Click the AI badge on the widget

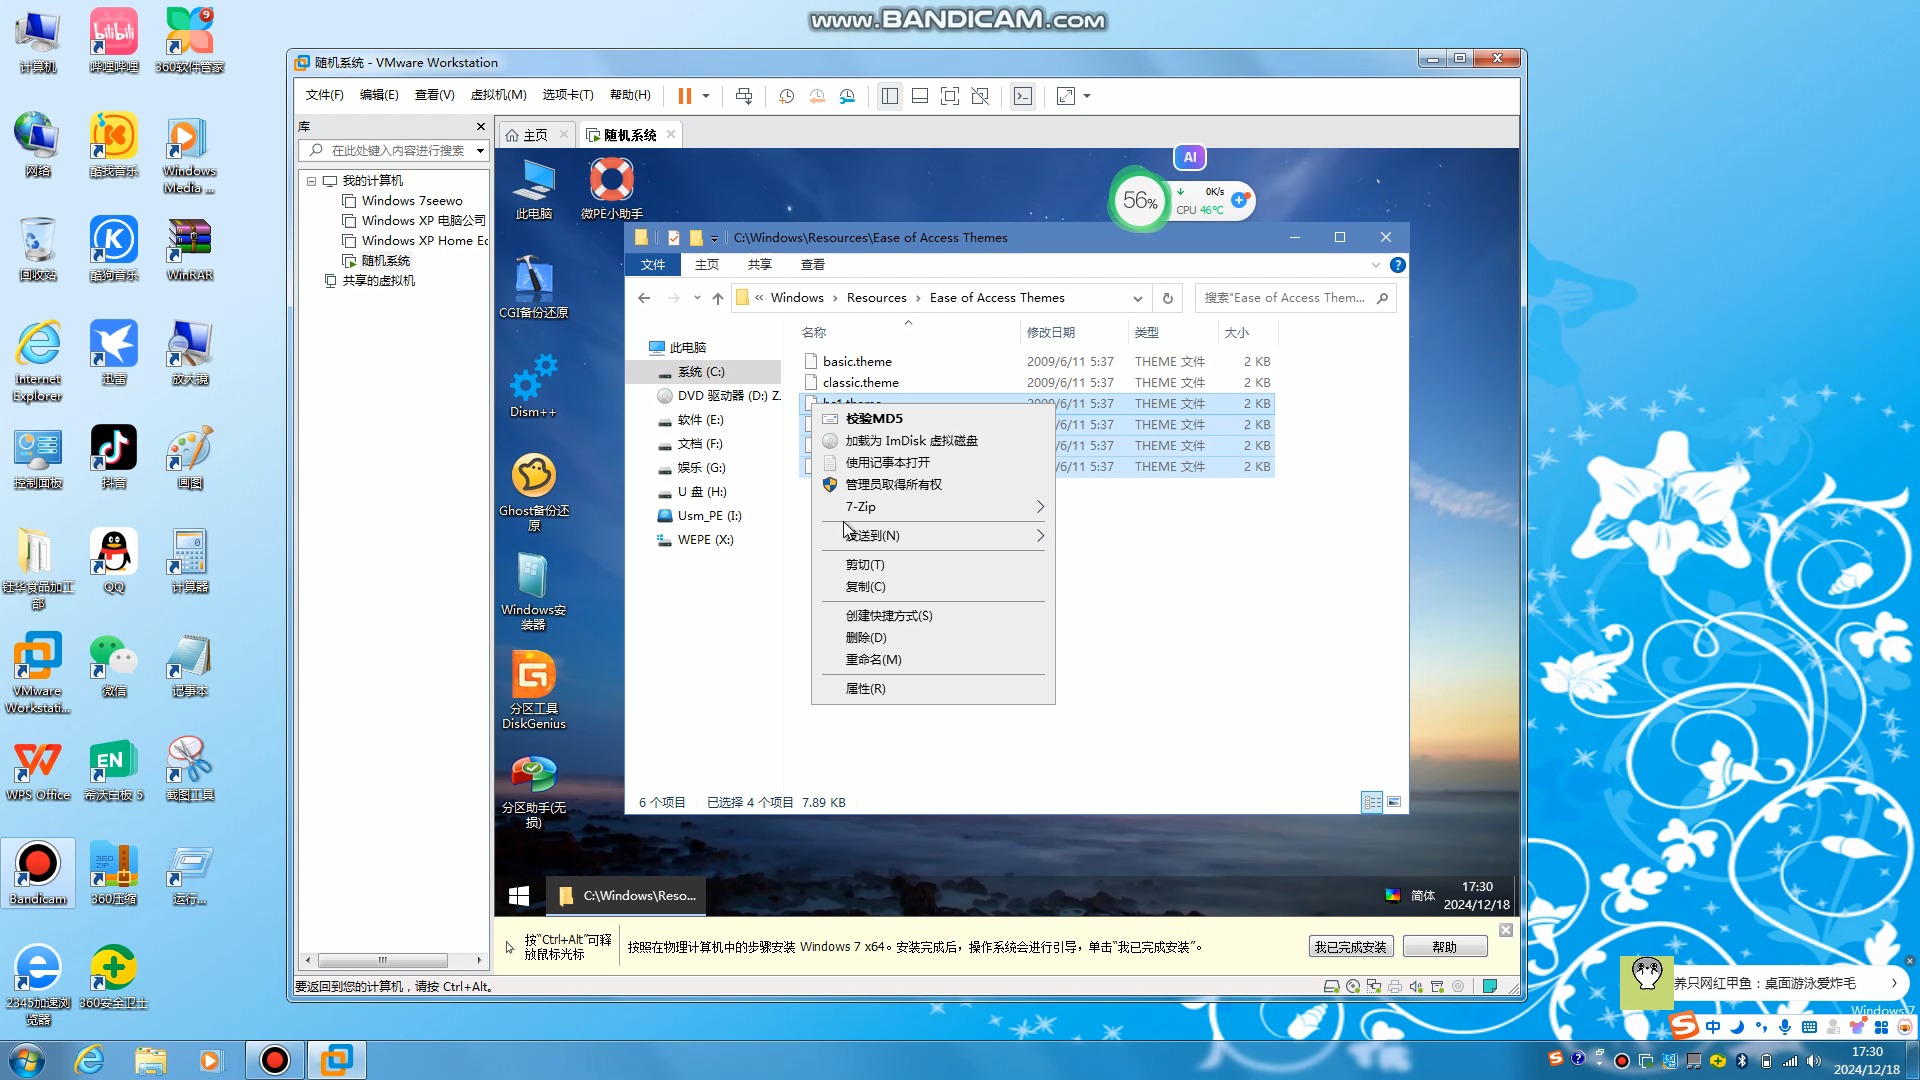click(x=1190, y=157)
